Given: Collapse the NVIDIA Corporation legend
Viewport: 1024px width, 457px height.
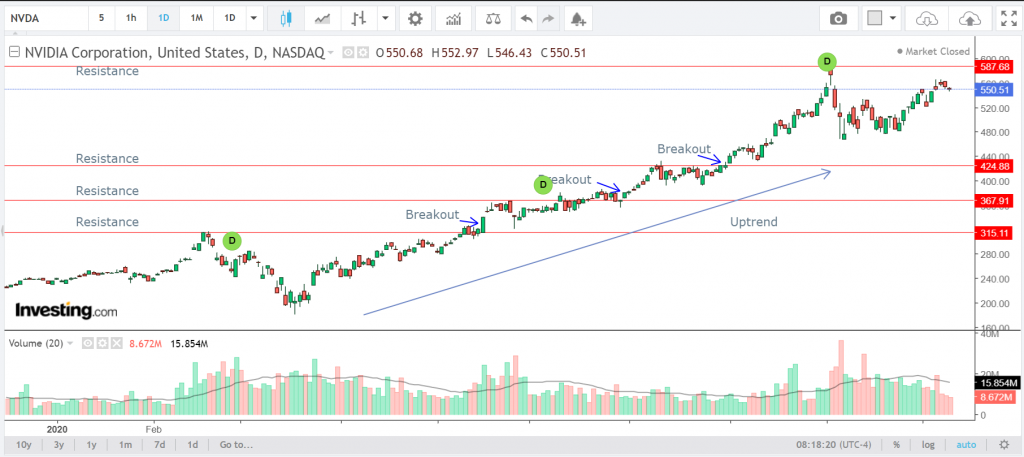Looking at the screenshot, I should tap(12, 53).
